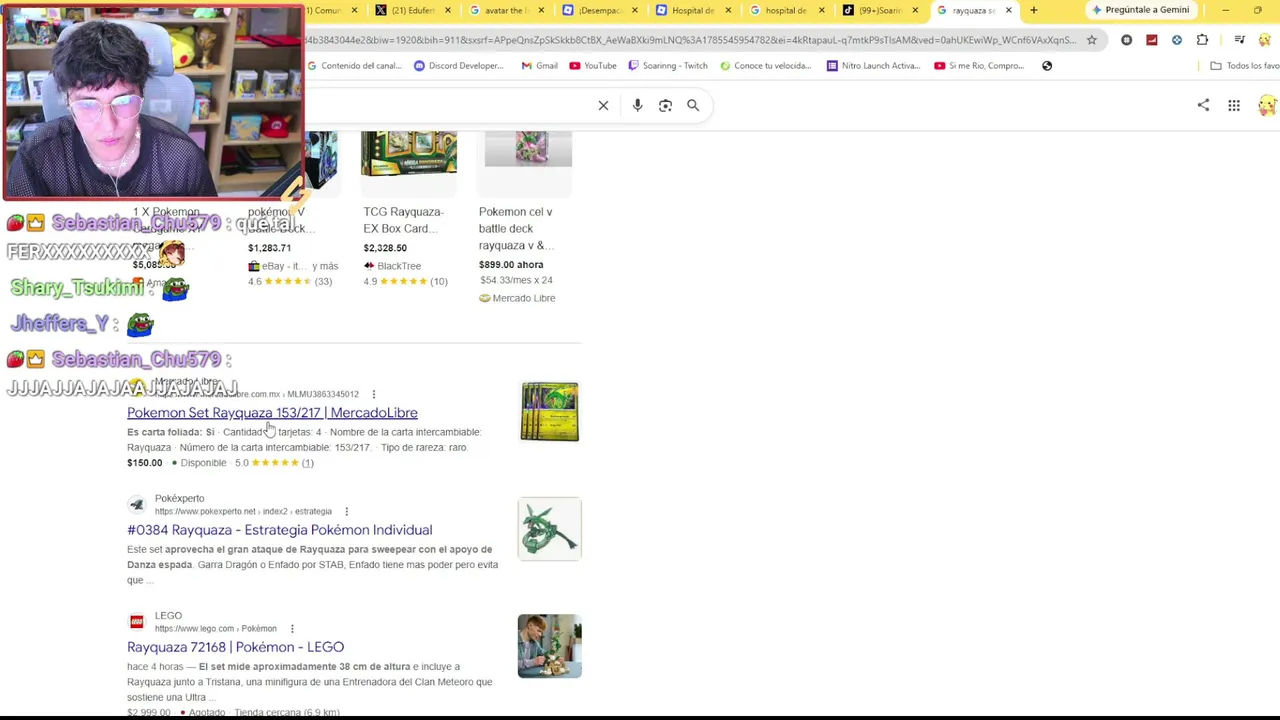The width and height of the screenshot is (1280, 720).
Task: Click the dark circular extension icon
Action: [x=1127, y=40]
